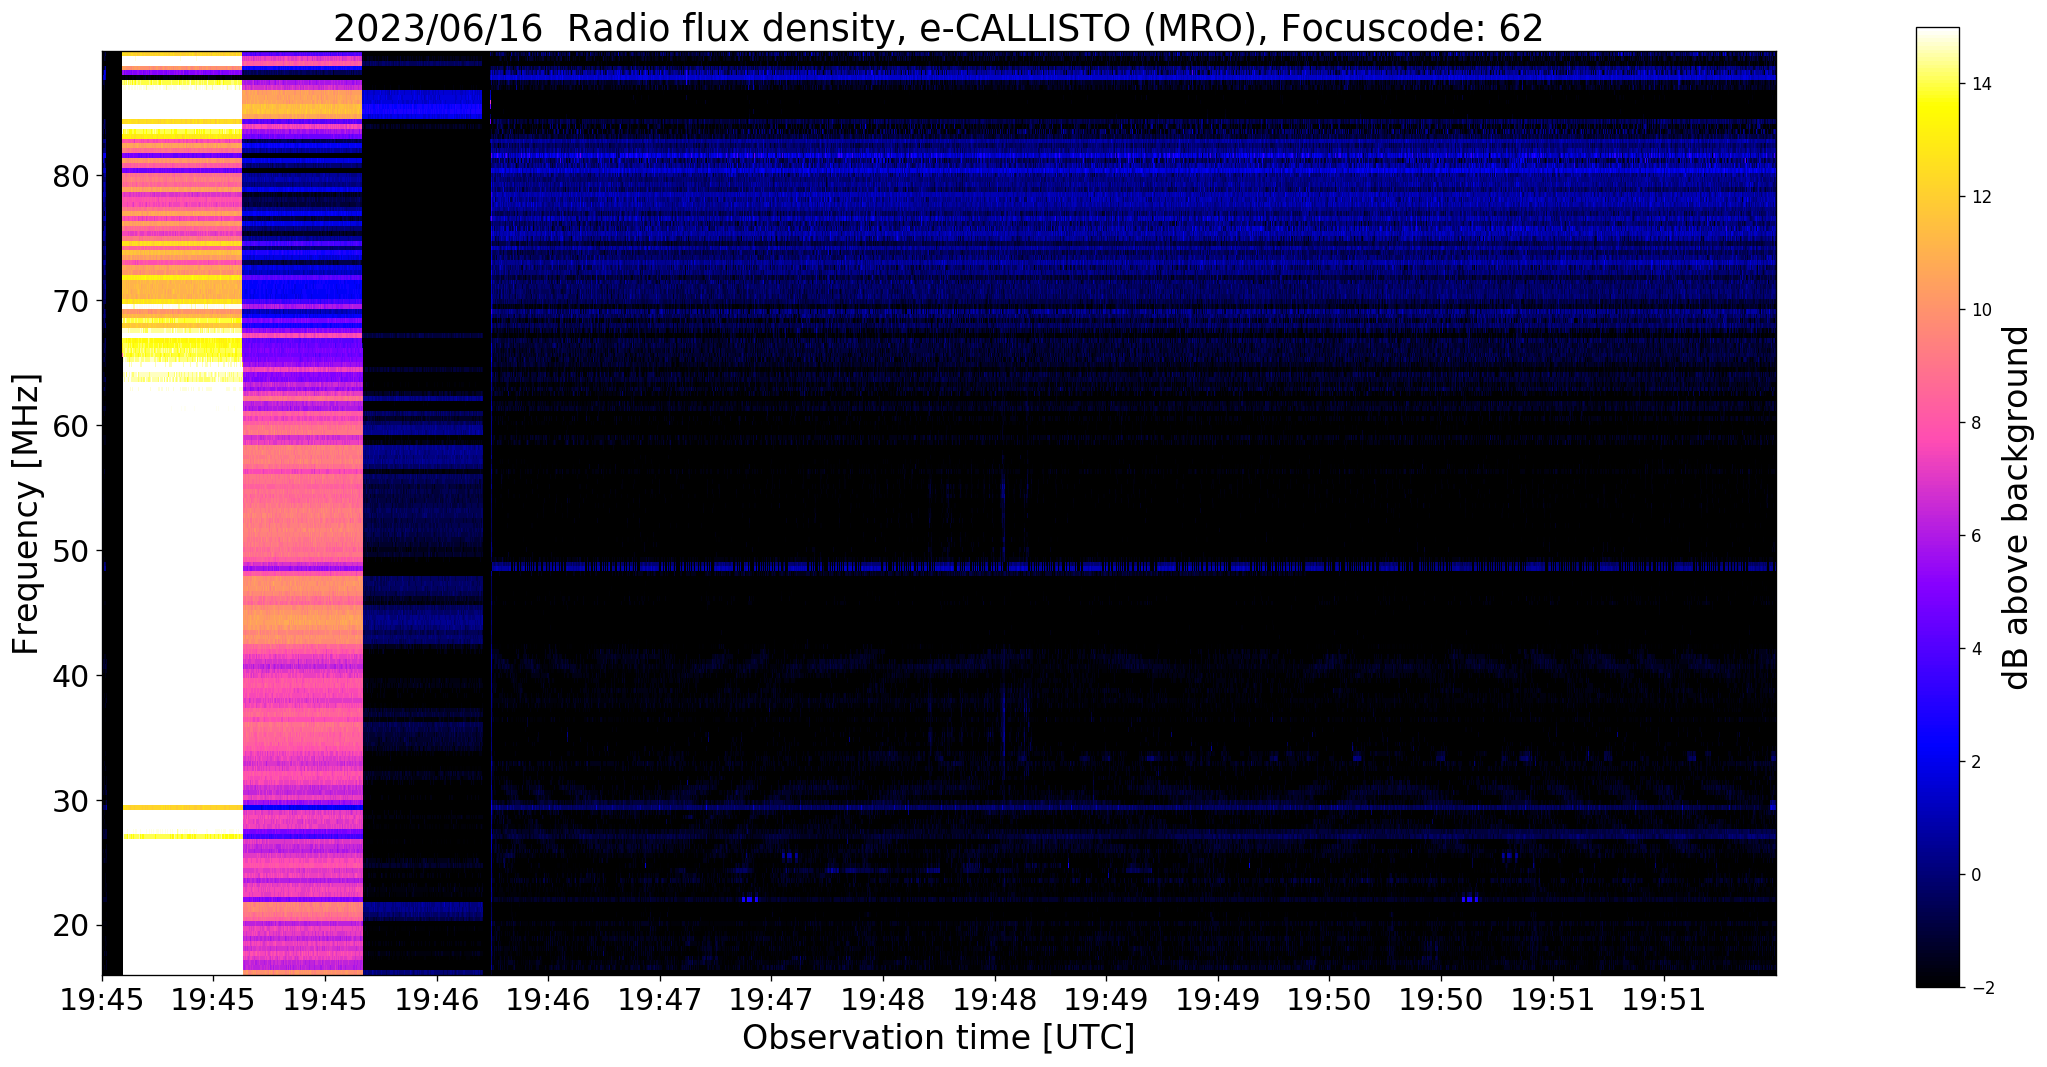Click the colorbar tick value 10

coord(1980,310)
